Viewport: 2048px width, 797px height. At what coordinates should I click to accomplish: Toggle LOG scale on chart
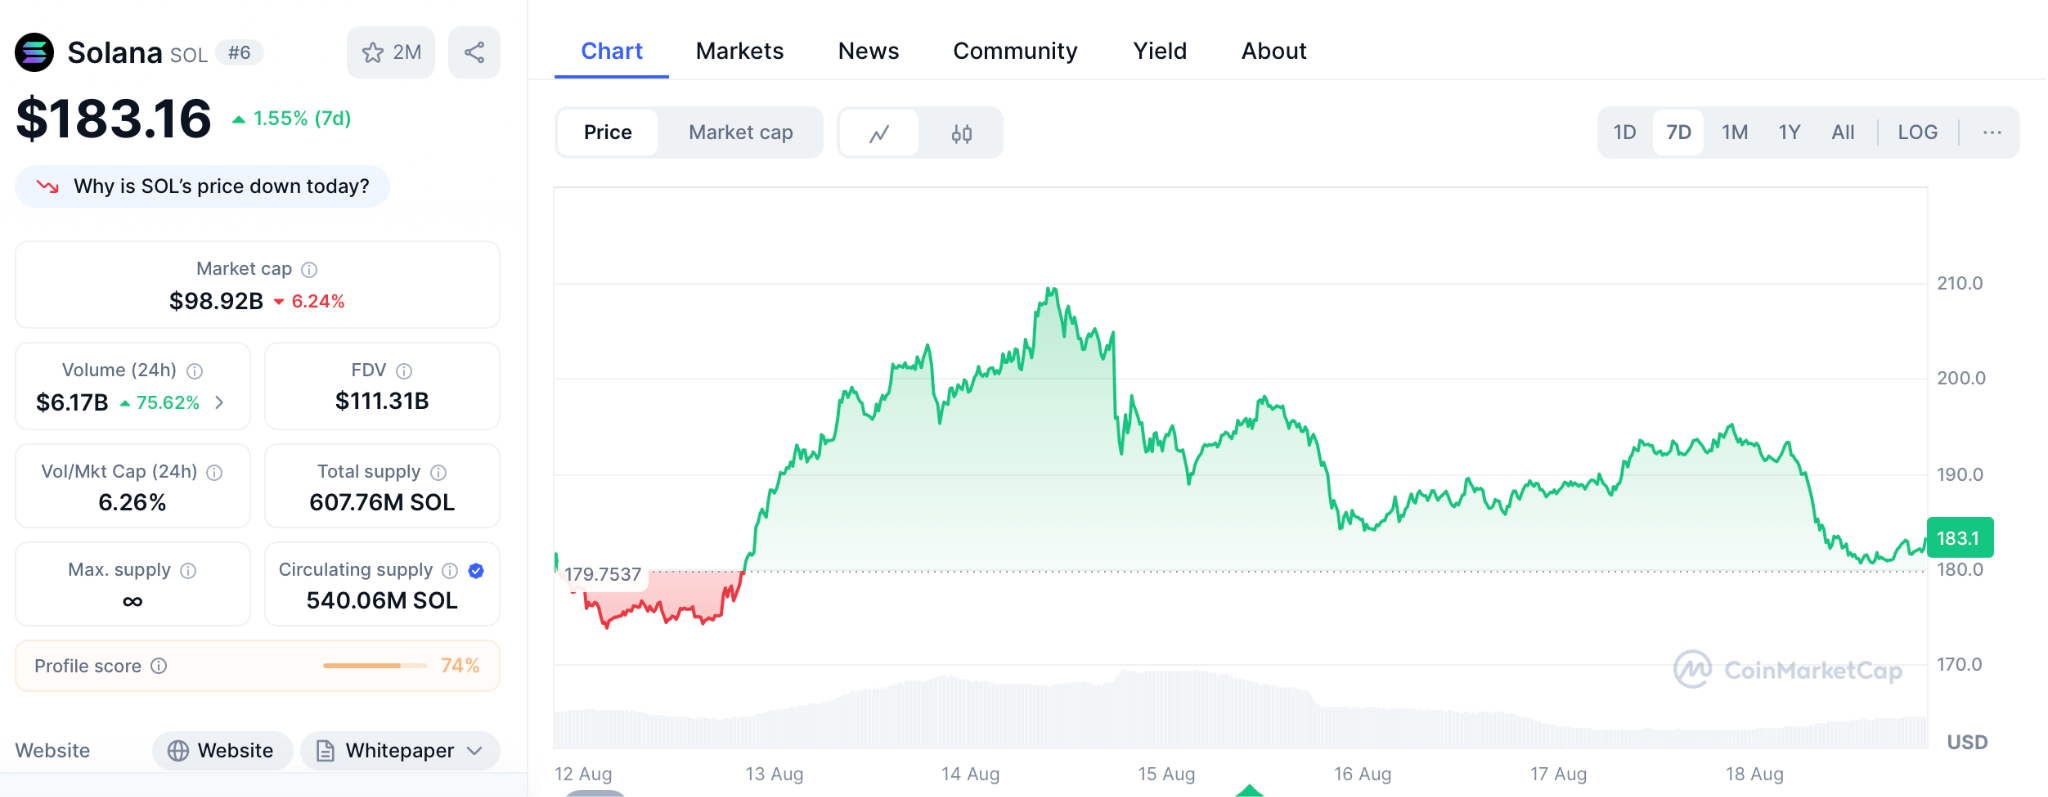1917,132
